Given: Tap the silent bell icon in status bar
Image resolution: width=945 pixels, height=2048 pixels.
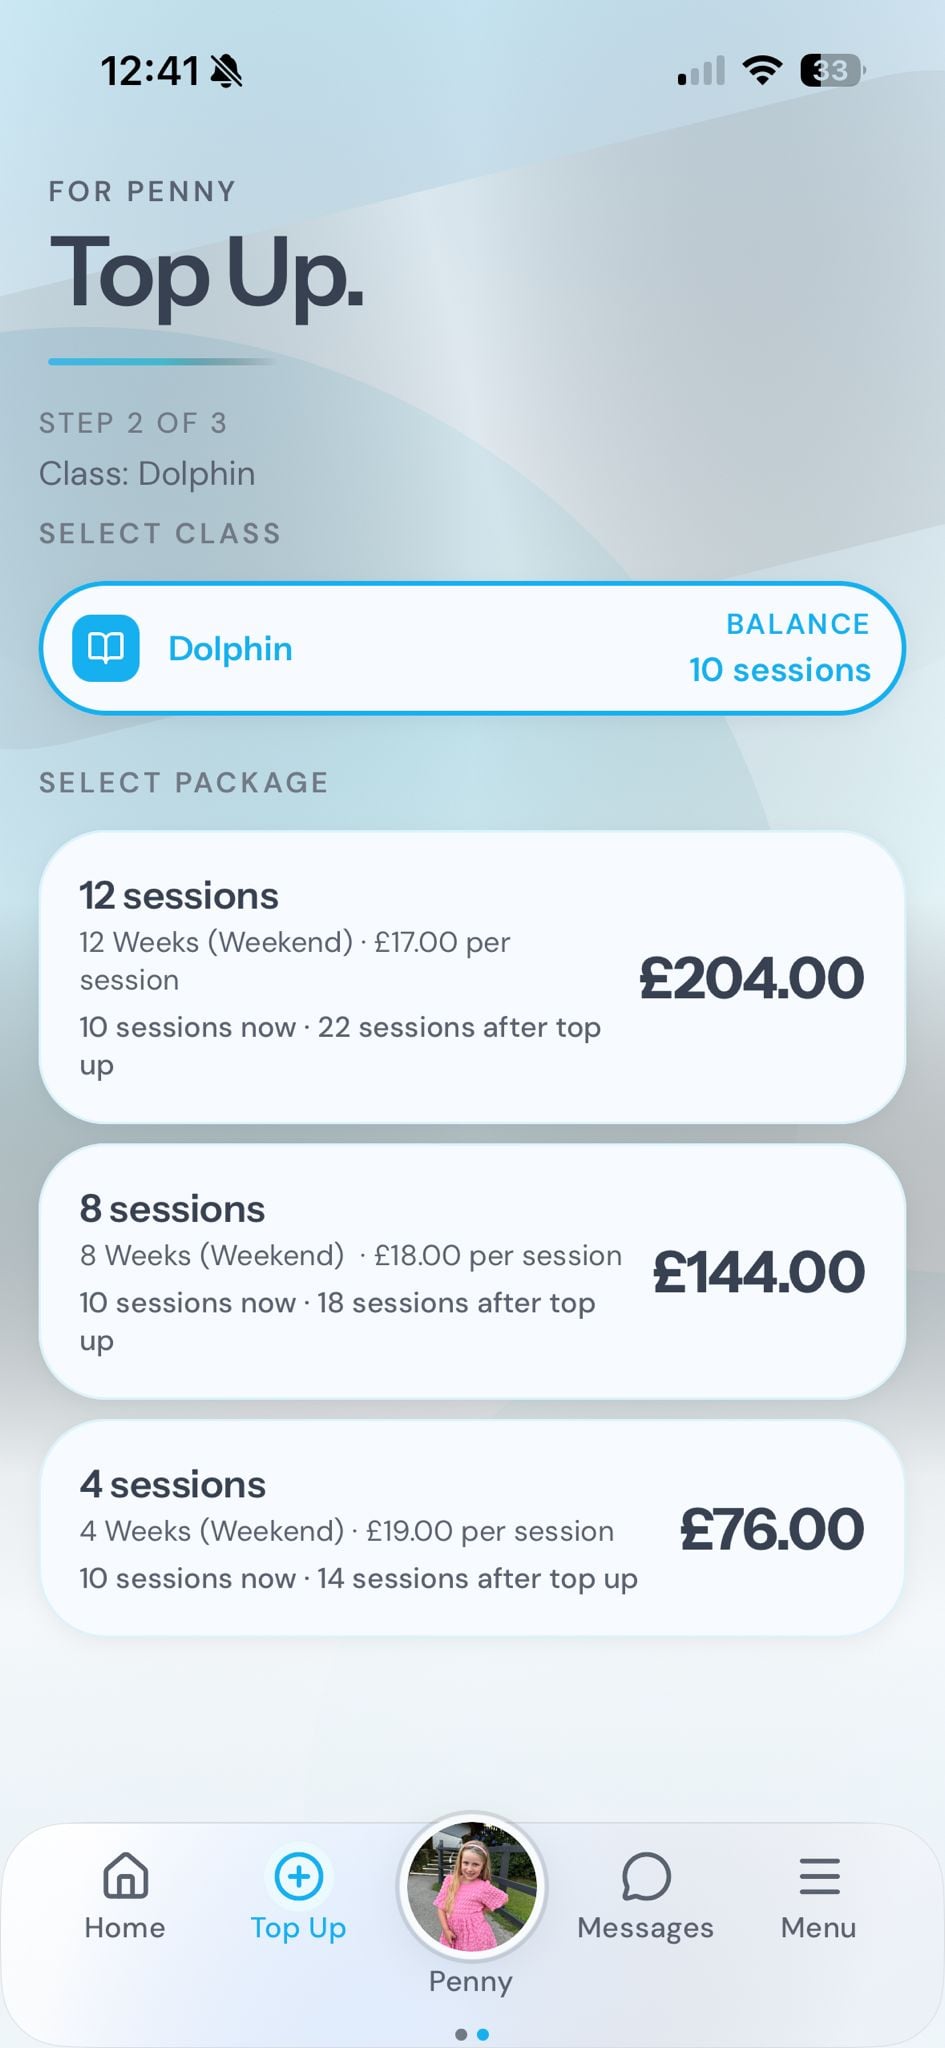Looking at the screenshot, I should (x=227, y=71).
